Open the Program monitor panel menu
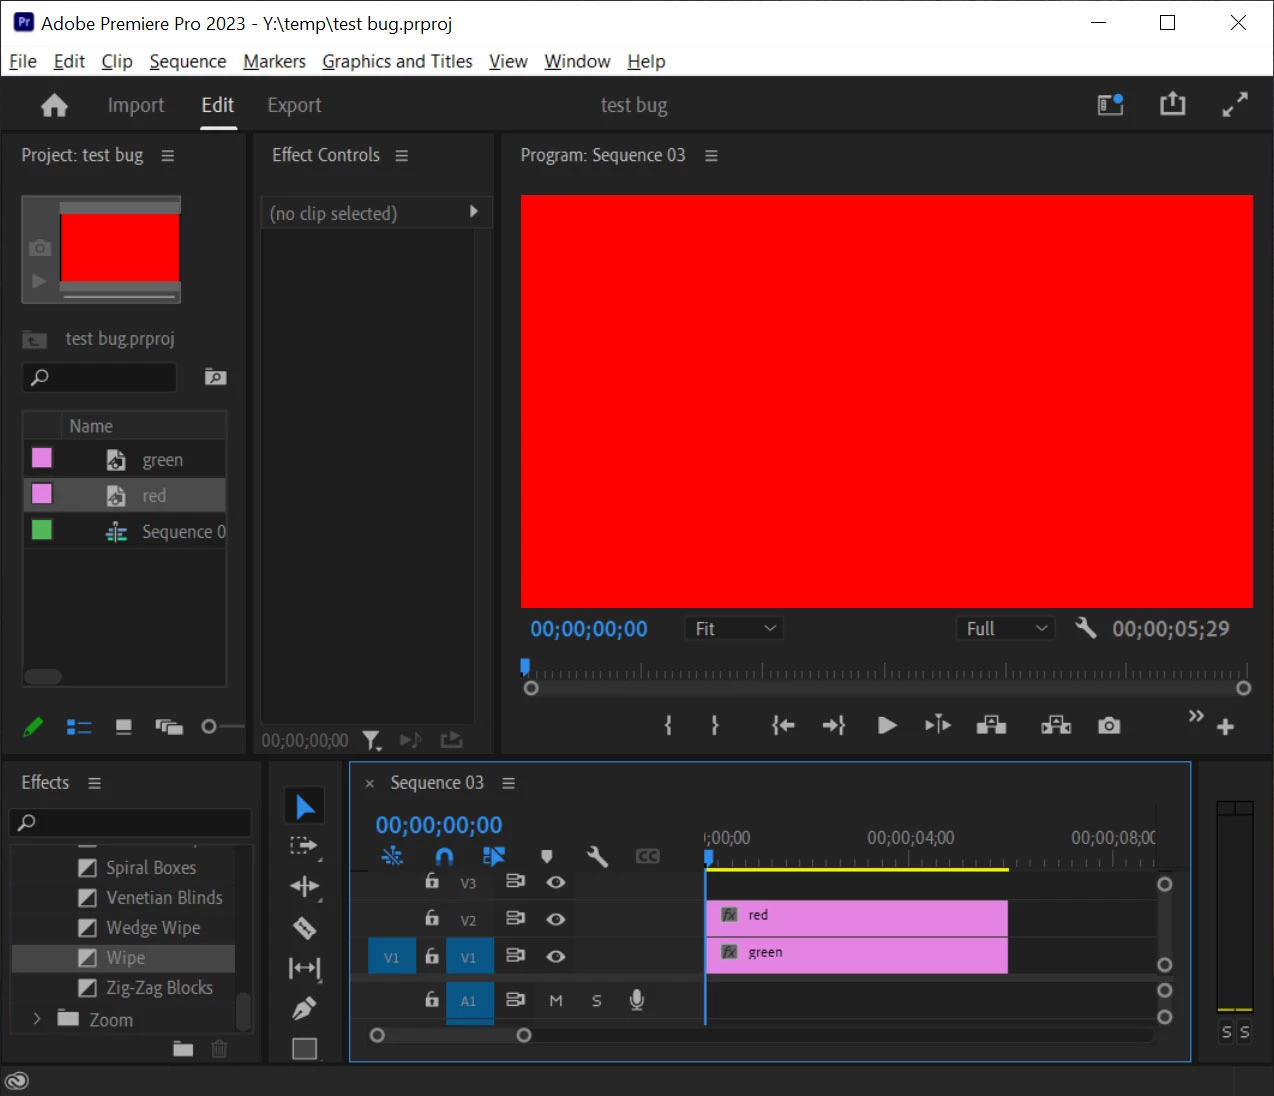The width and height of the screenshot is (1274, 1096). coord(711,156)
